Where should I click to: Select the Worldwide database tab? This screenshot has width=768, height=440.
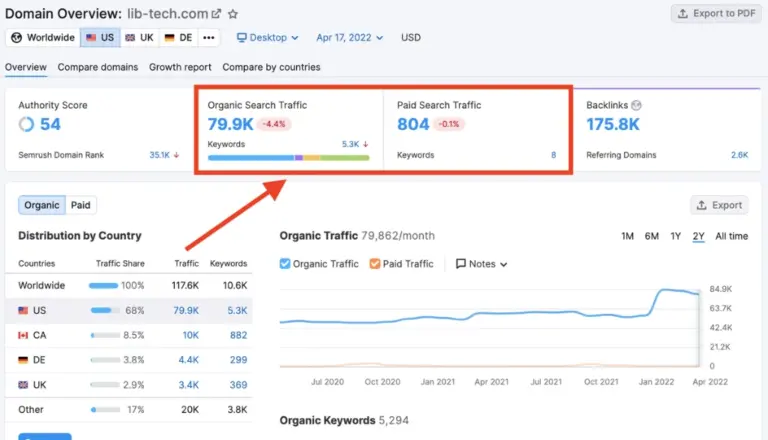point(43,38)
